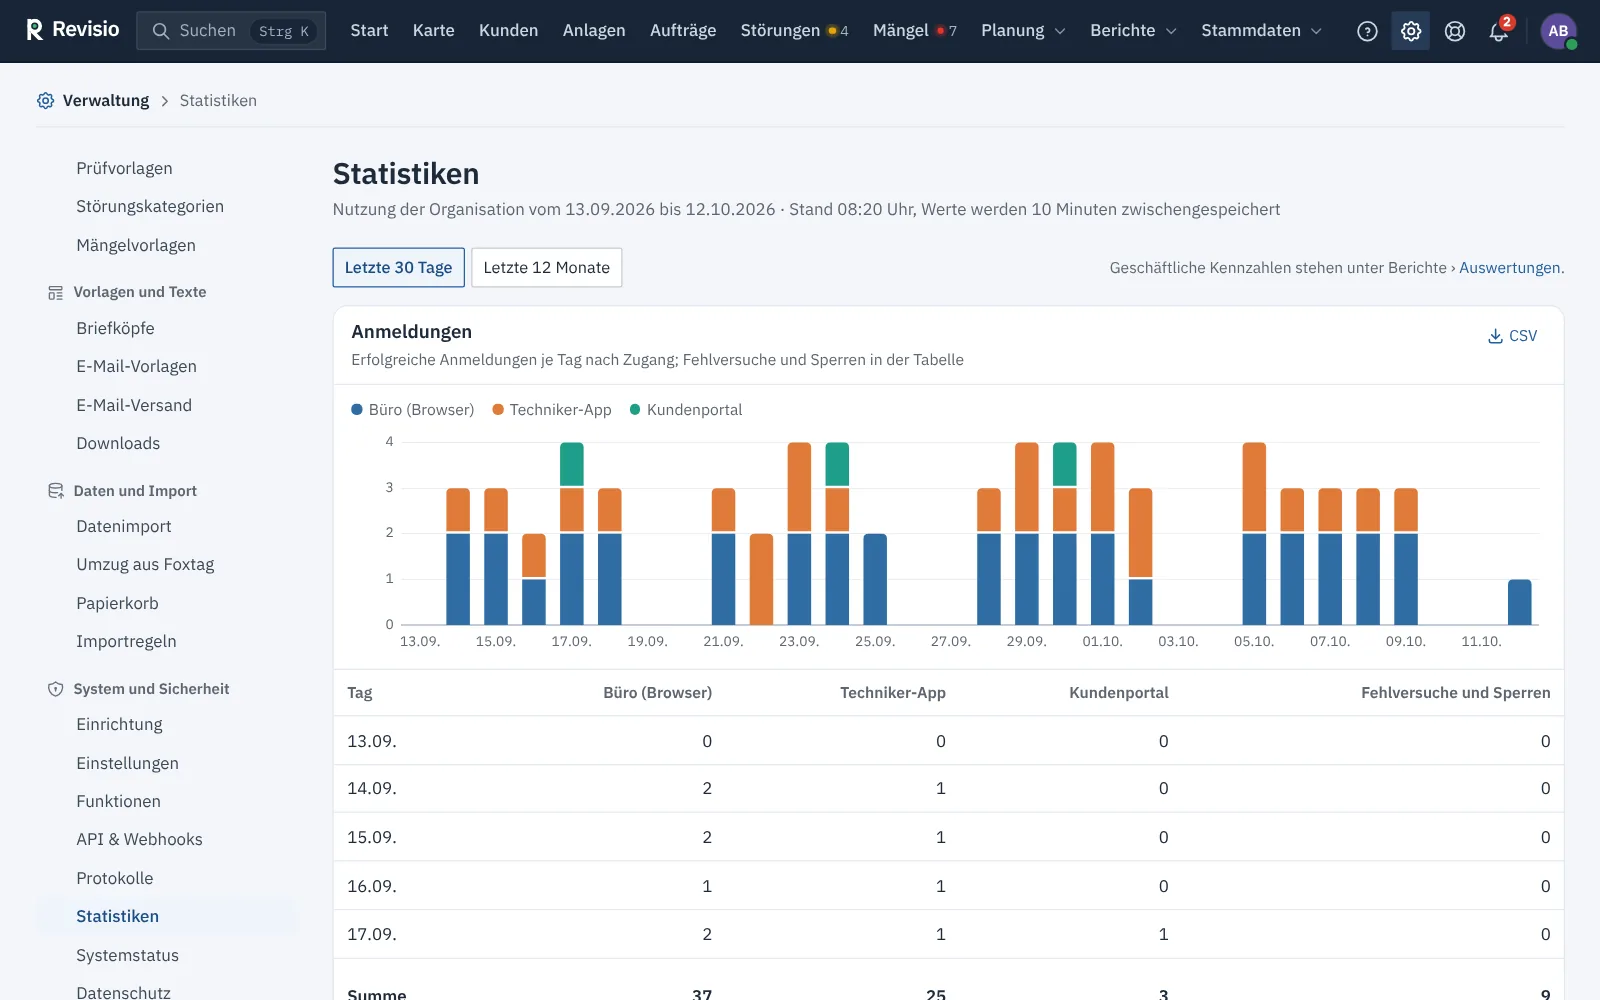Click the Verwaltung breadcrumb gear icon

point(45,100)
